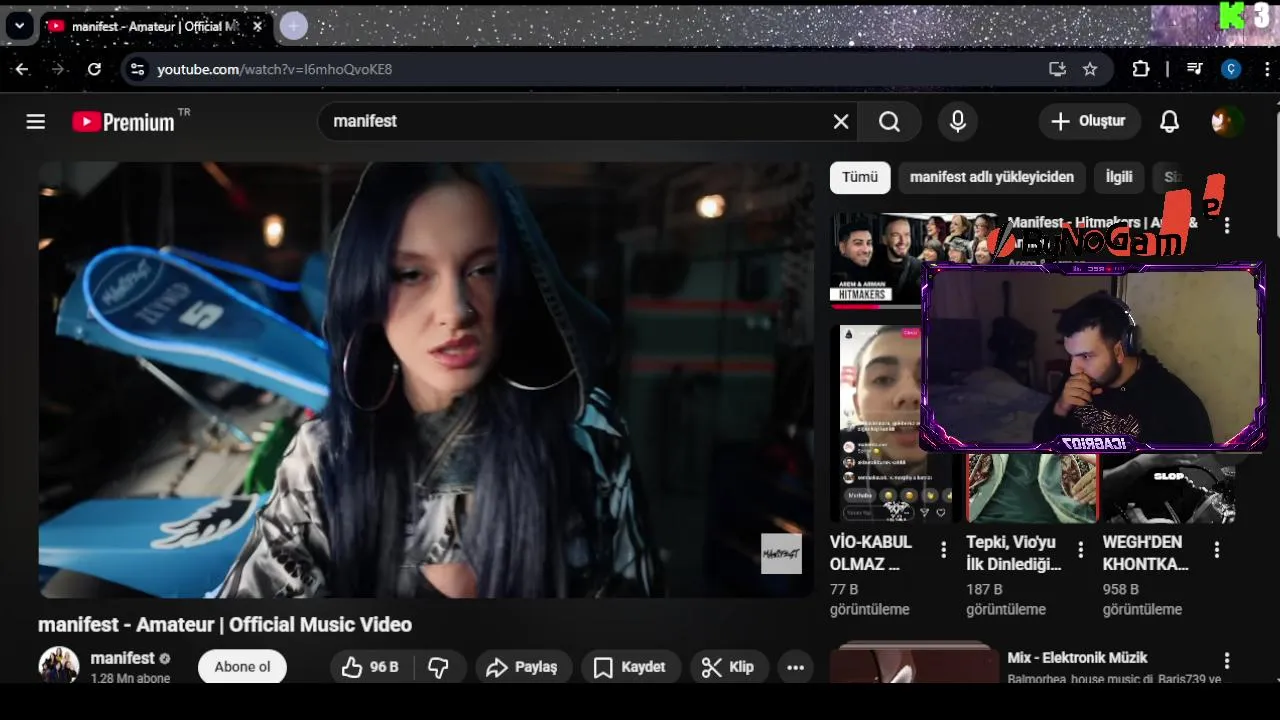This screenshot has height=720, width=1280.
Task: Go back in browser history
Action: pyautogui.click(x=22, y=69)
